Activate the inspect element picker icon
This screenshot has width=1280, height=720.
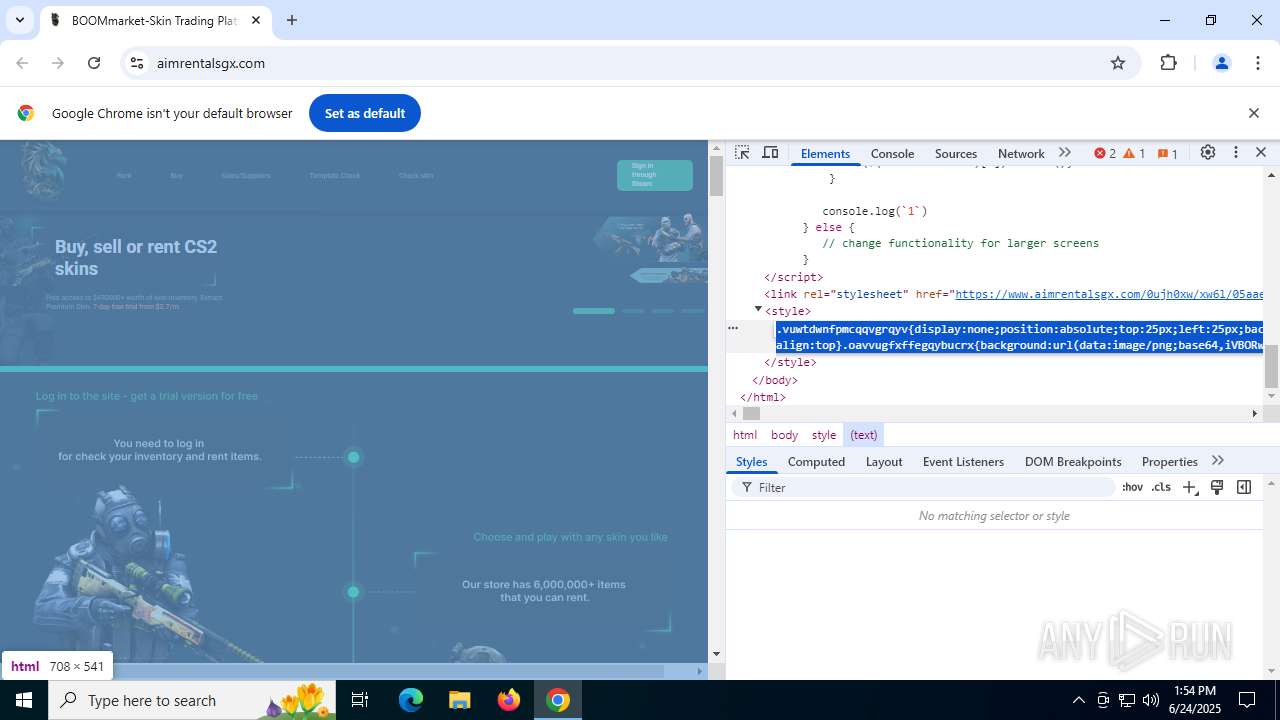pos(742,153)
